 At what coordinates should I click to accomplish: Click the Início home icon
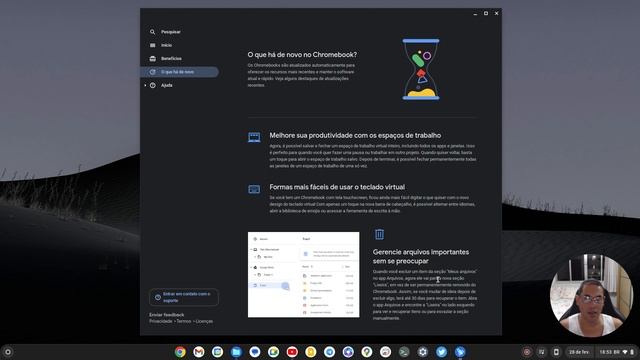coord(152,45)
